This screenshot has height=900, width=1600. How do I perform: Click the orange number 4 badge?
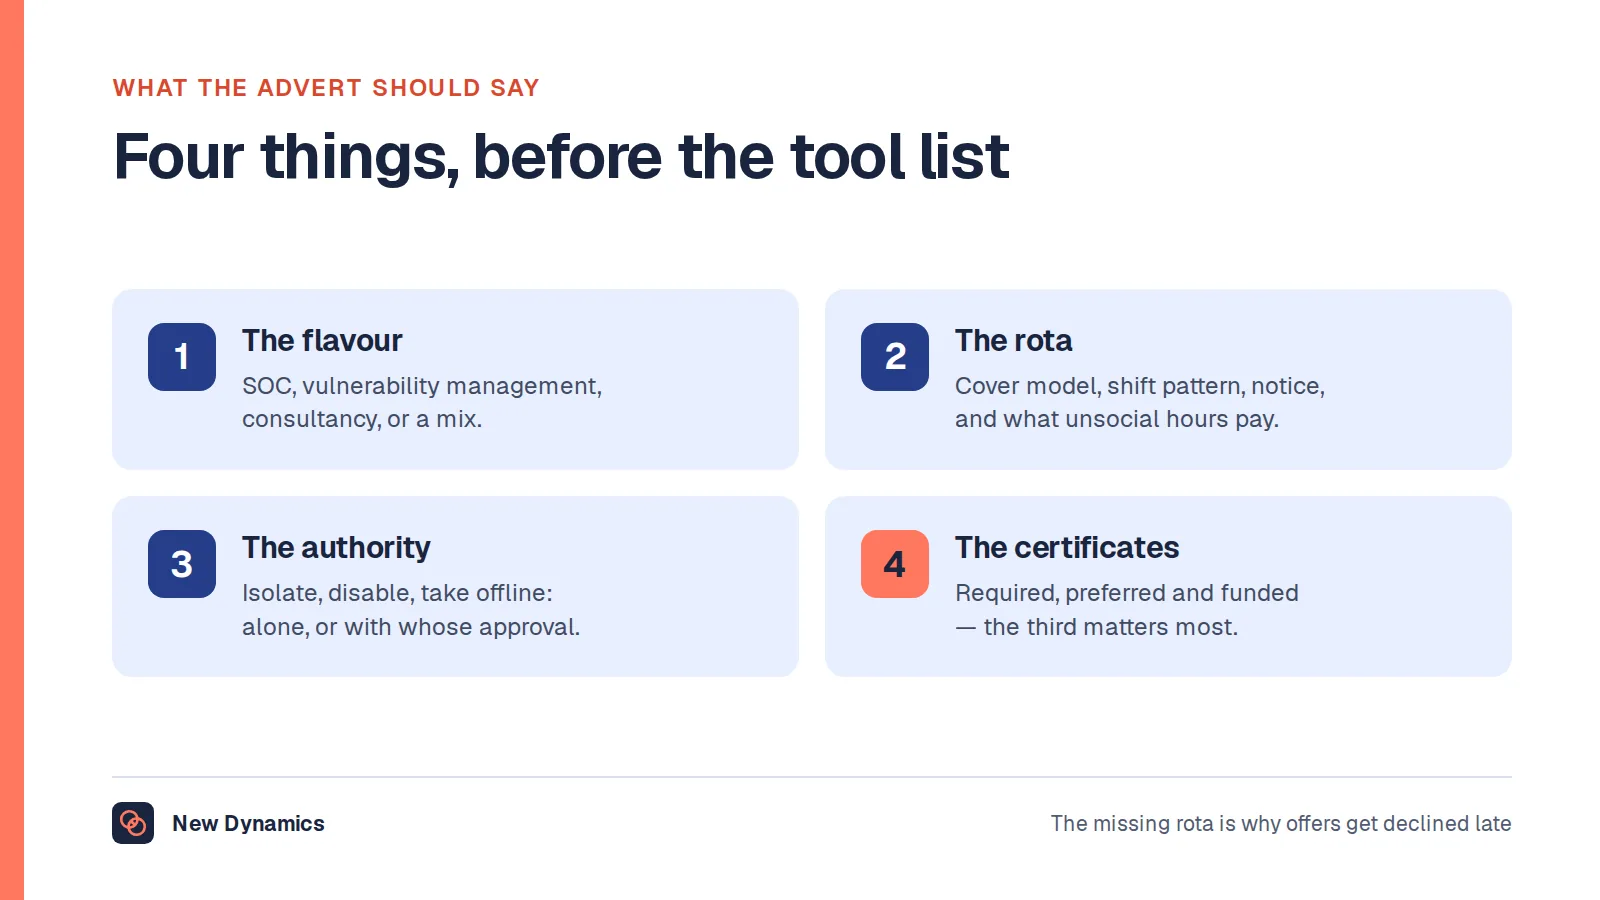click(895, 564)
